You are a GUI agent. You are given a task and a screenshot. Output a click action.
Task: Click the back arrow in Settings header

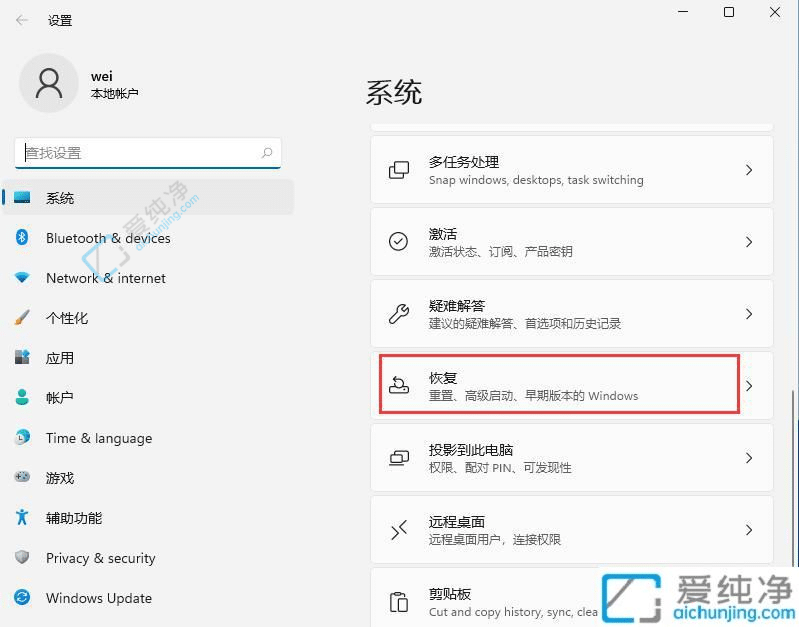(22, 20)
